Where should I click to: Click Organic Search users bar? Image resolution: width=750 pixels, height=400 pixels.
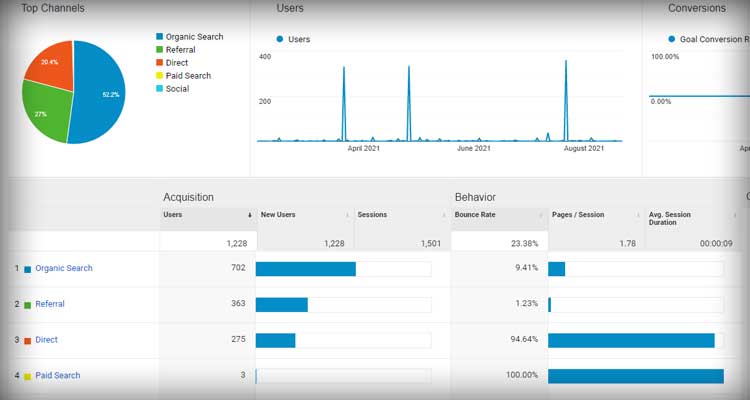coord(306,269)
